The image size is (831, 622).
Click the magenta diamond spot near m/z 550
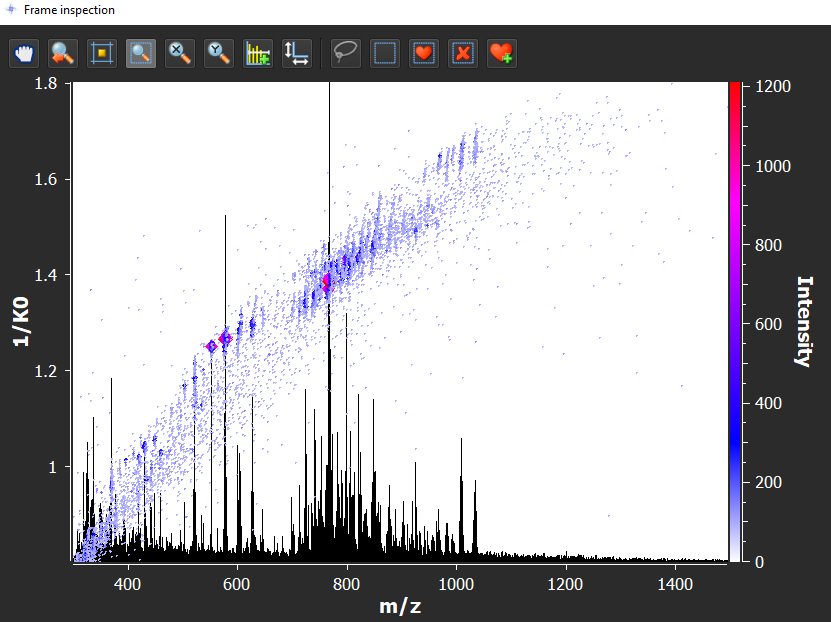click(x=211, y=346)
